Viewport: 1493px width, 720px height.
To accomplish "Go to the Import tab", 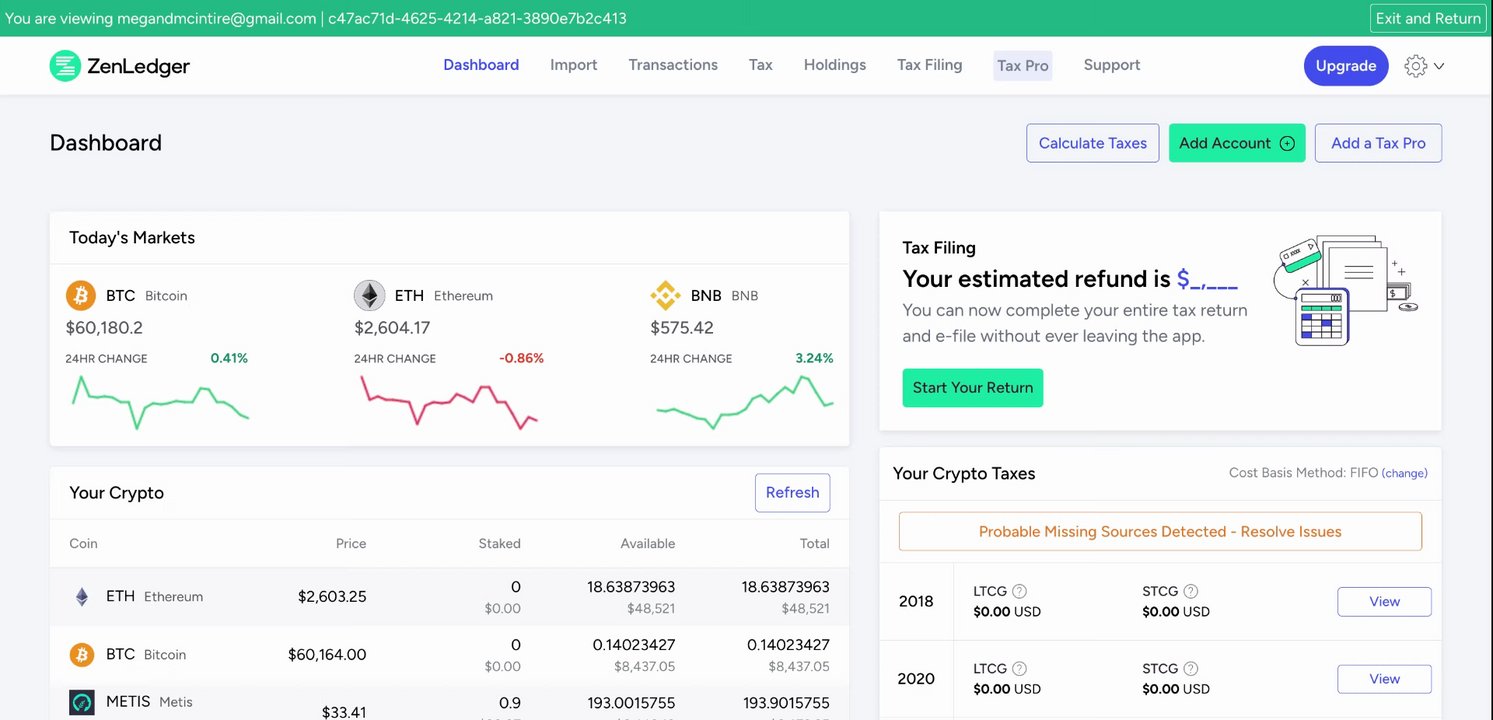I will 574,65.
